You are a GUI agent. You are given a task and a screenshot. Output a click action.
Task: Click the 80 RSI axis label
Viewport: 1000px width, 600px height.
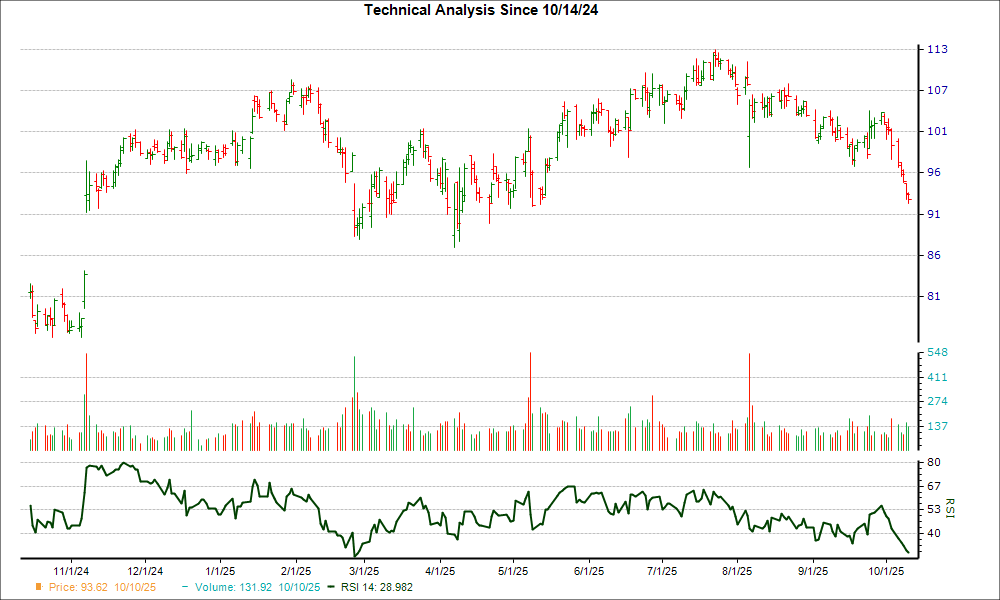click(933, 463)
